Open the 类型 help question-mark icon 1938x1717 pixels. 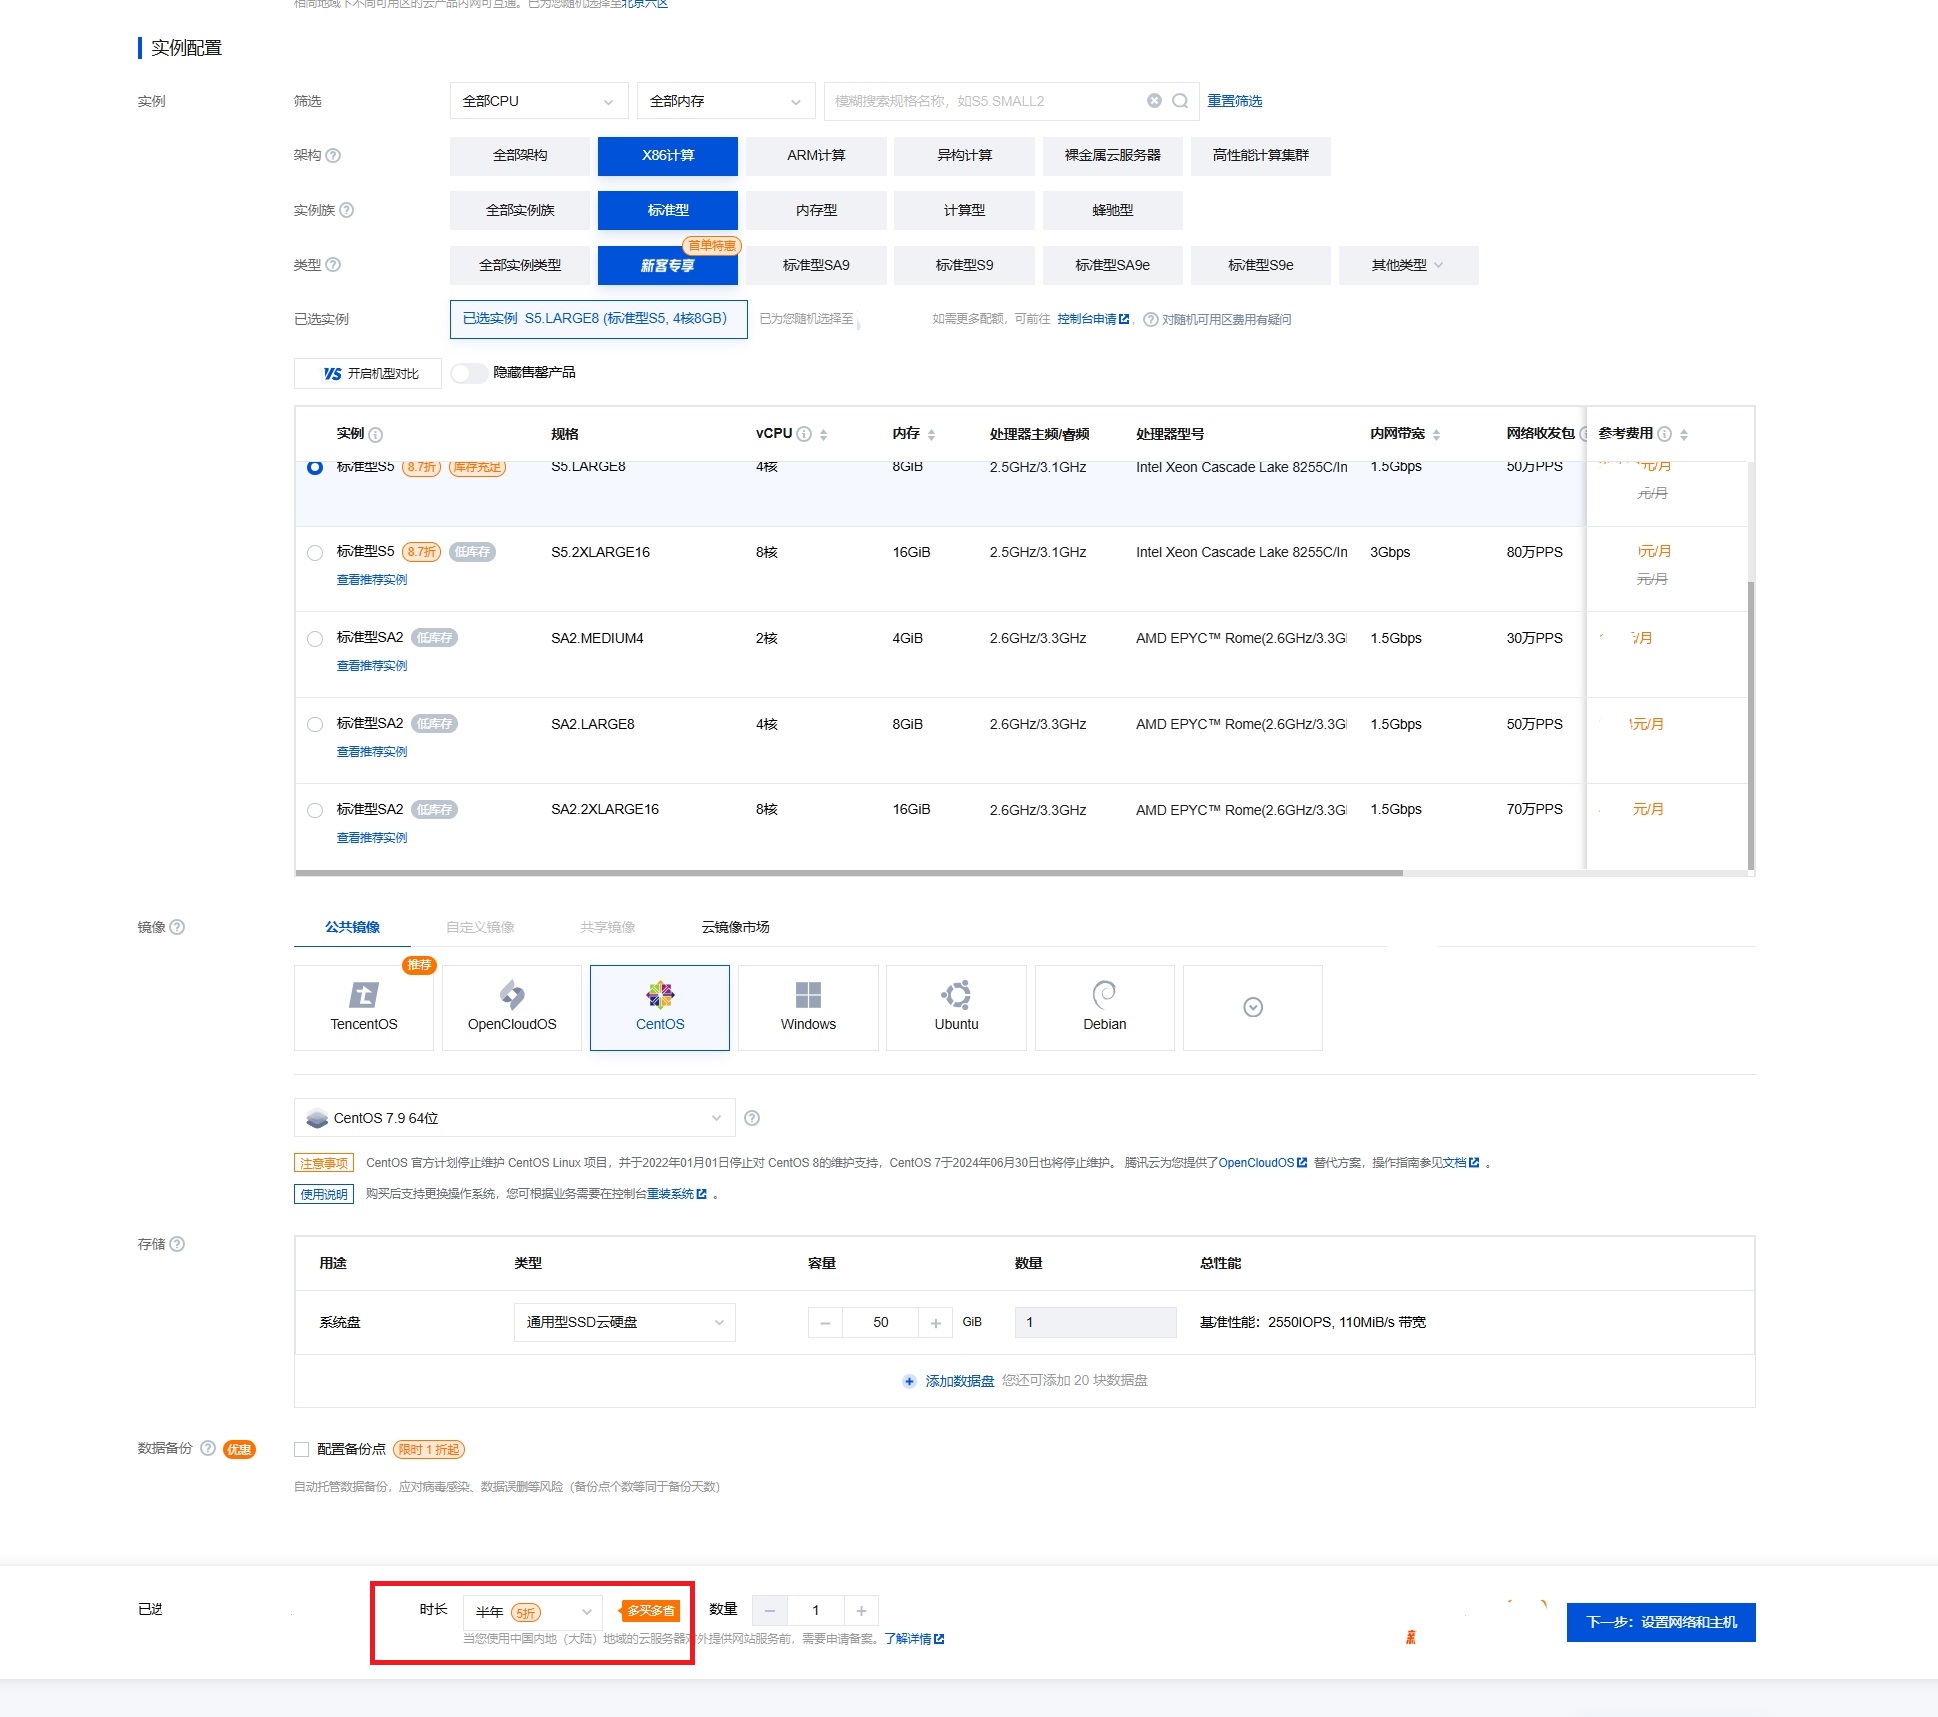pos(334,265)
